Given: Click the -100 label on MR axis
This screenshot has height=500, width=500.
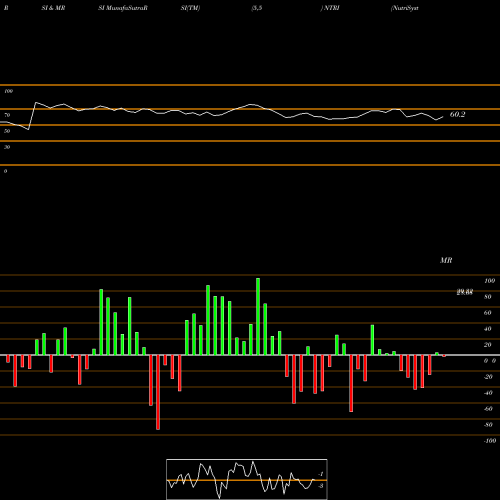Looking at the screenshot, I should tap(490, 441).
